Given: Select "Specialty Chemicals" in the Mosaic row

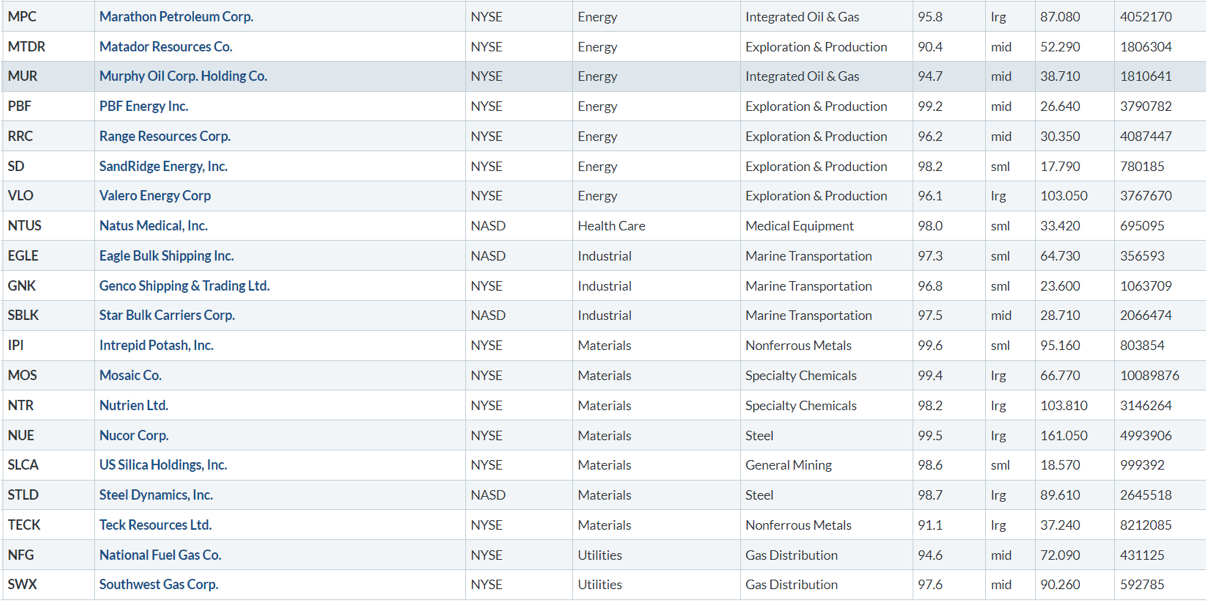Looking at the screenshot, I should coord(801,375).
